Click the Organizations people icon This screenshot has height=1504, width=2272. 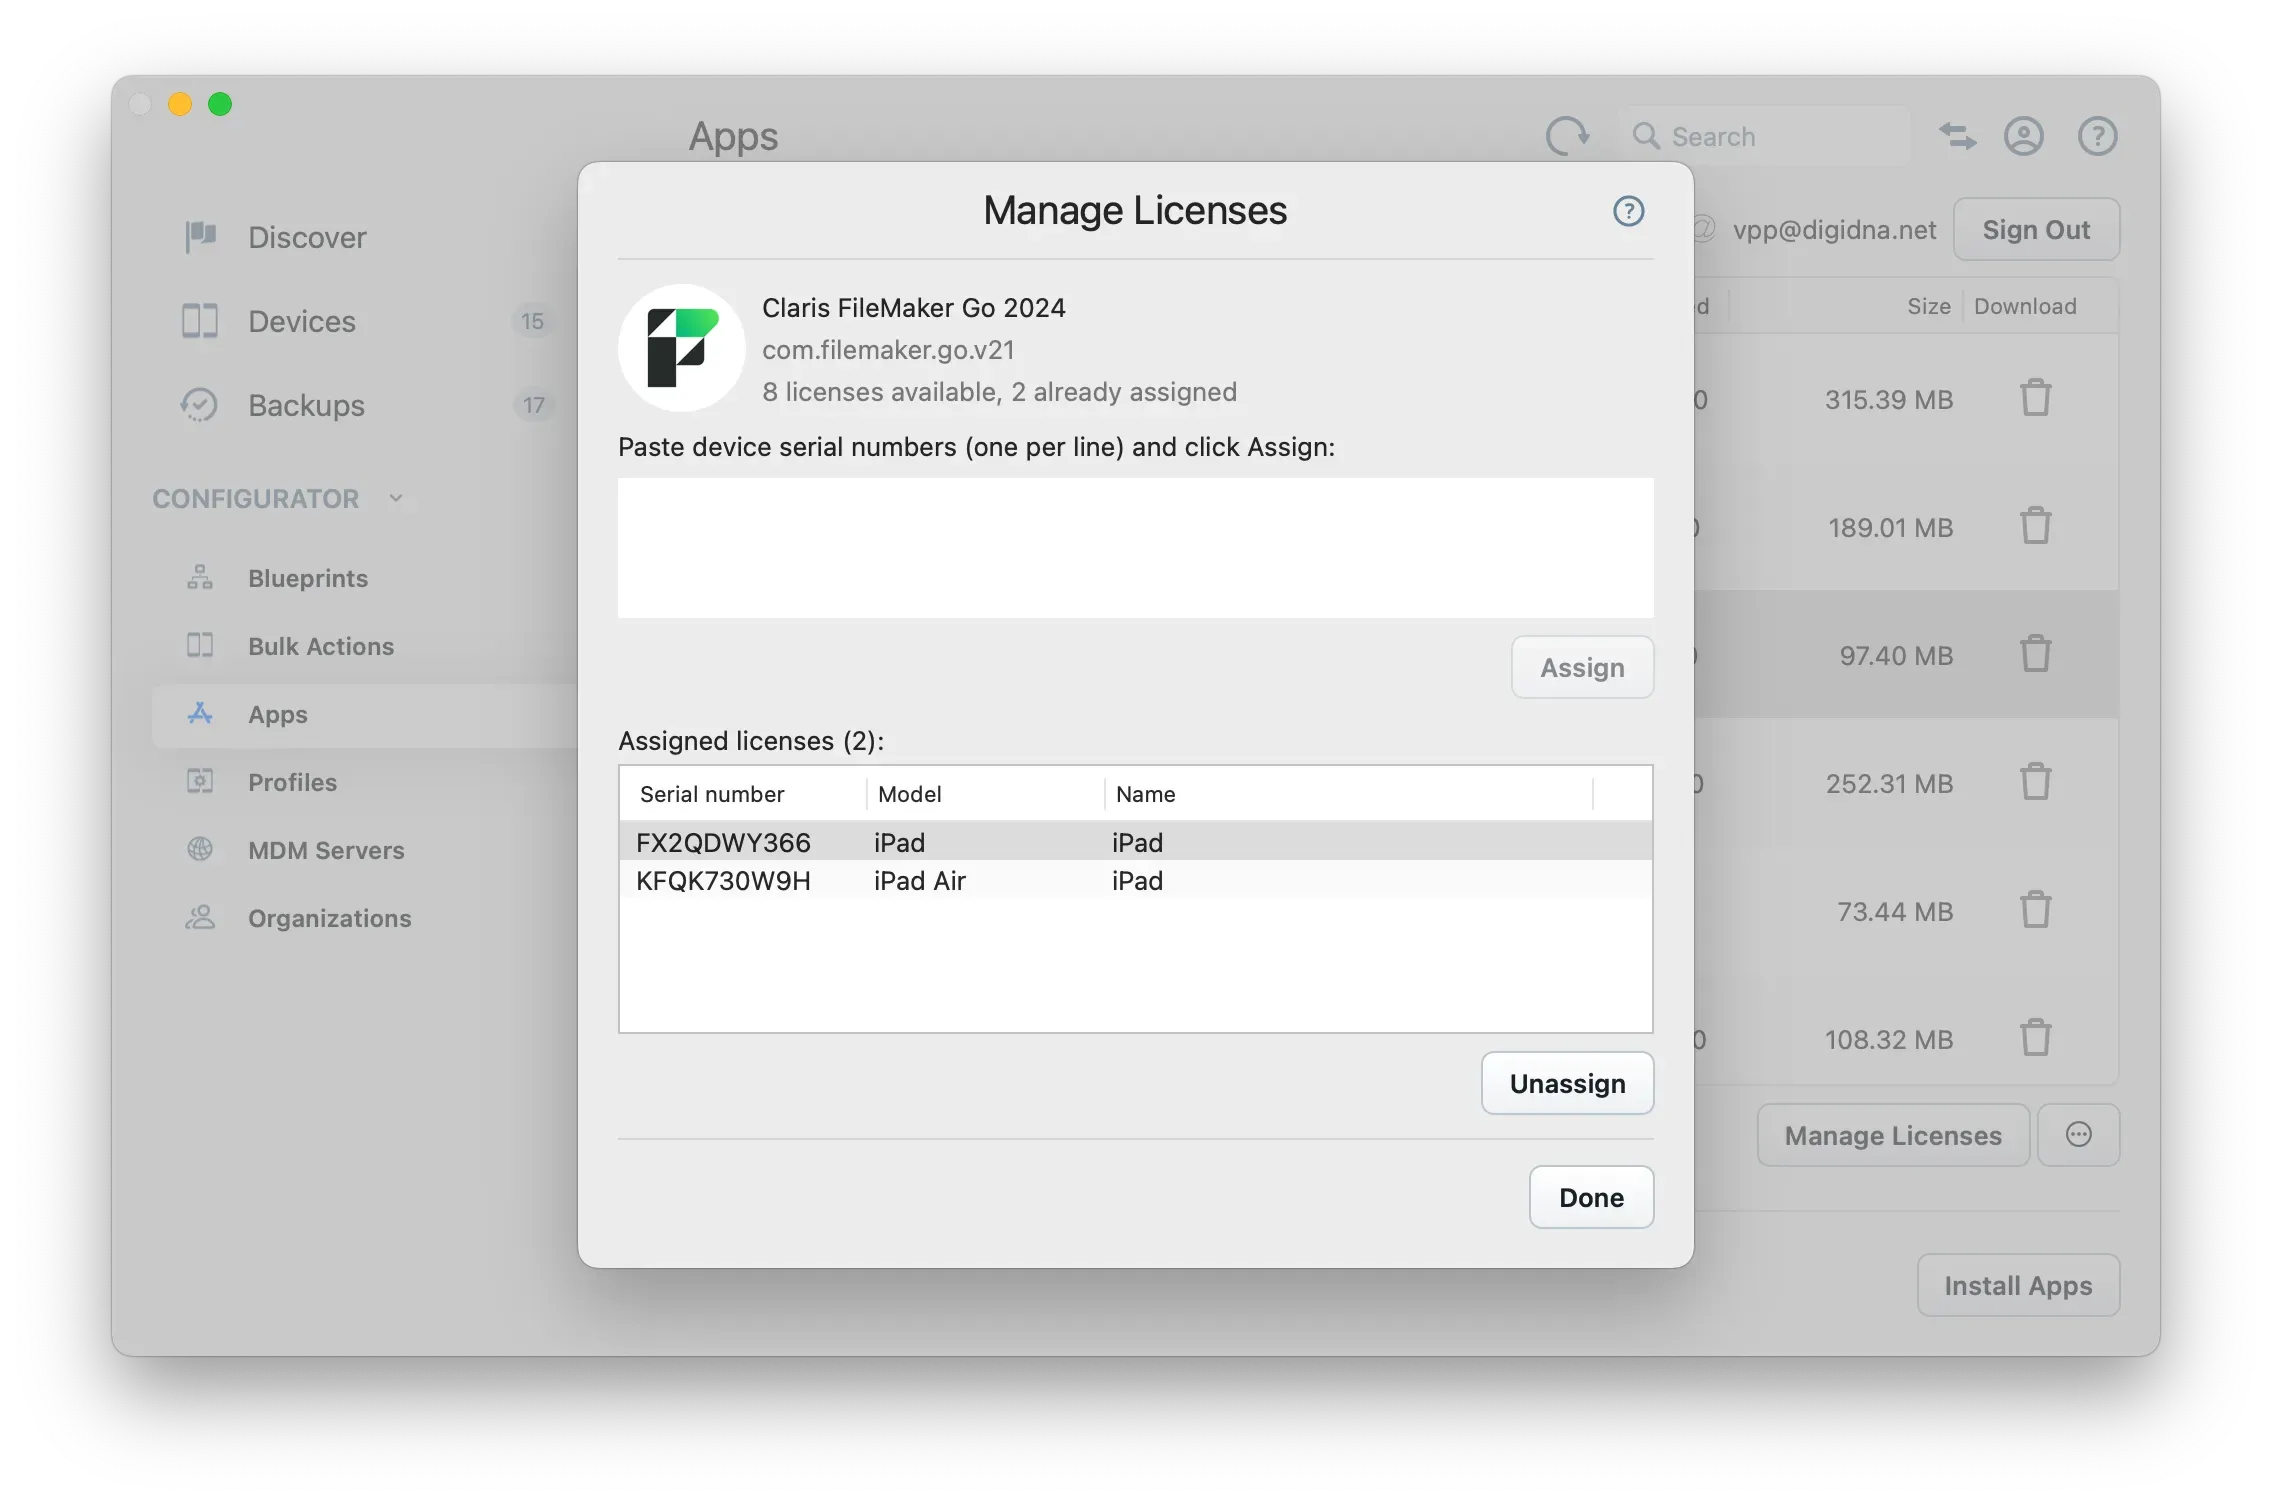(x=200, y=918)
